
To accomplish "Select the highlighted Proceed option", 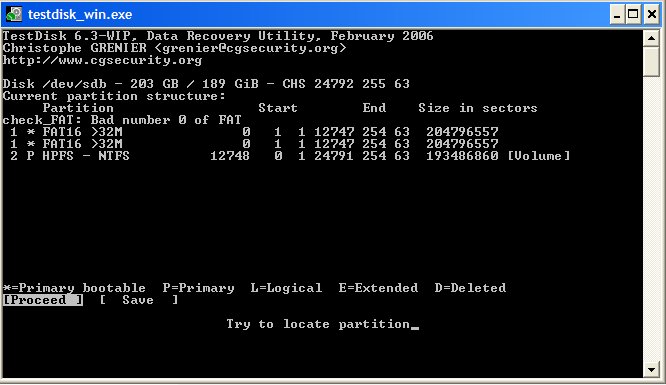I will [x=43, y=300].
